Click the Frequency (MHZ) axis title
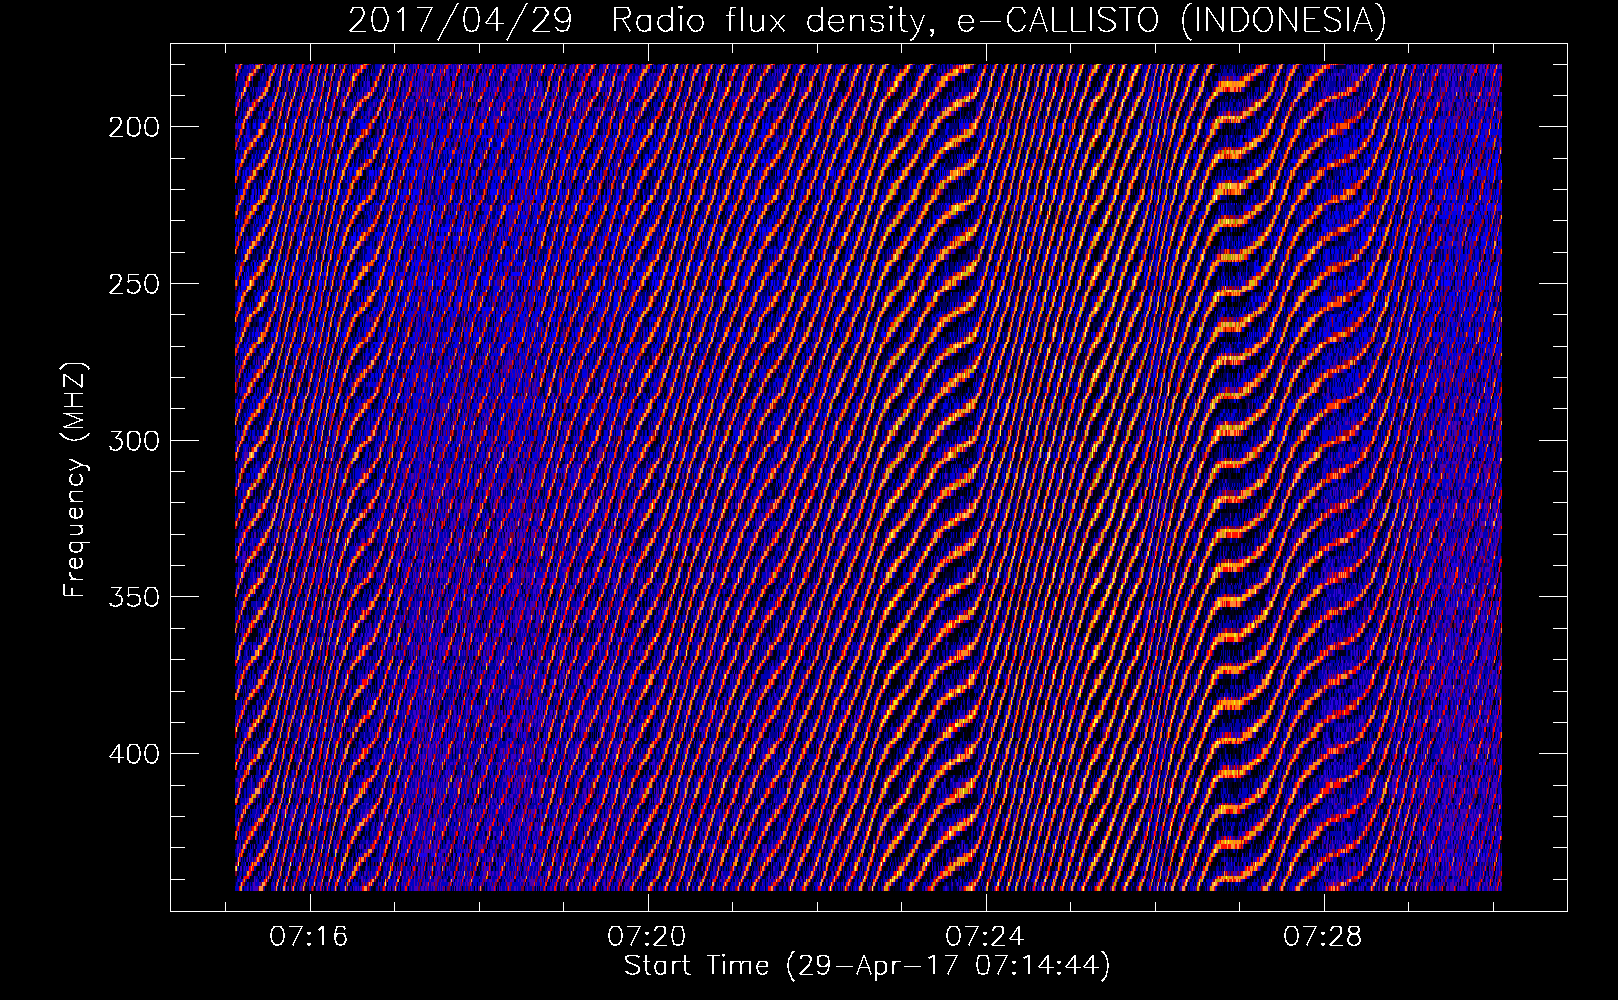The height and width of the screenshot is (1000, 1618). point(76,480)
